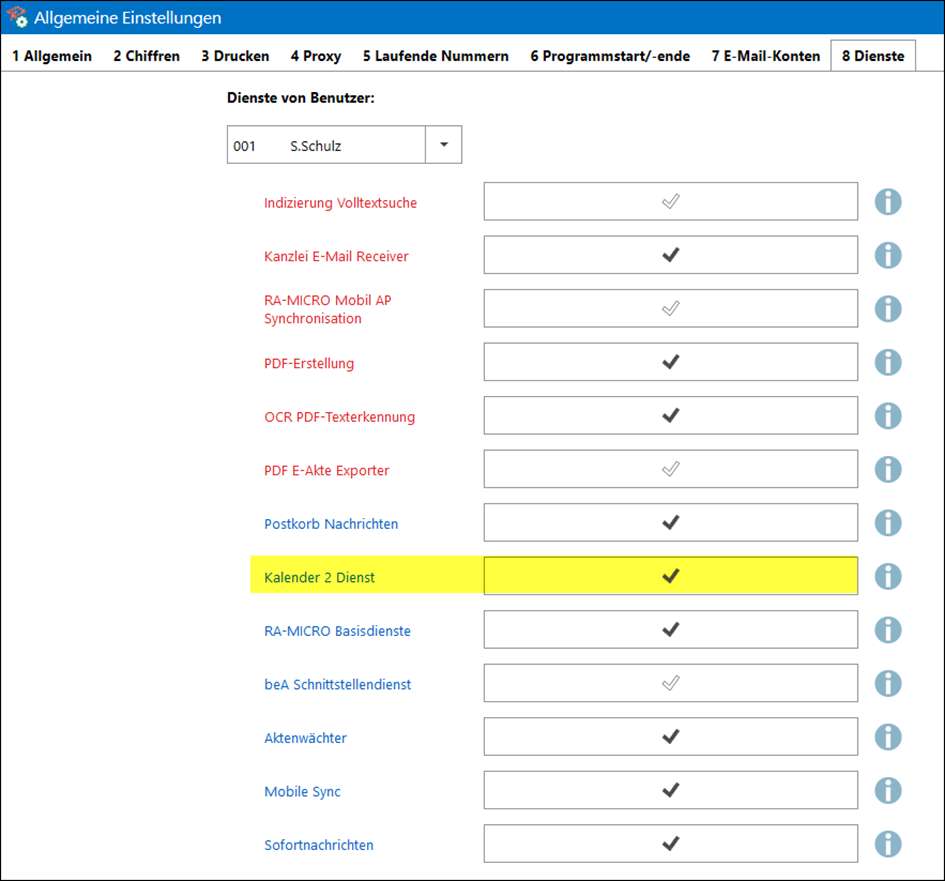Viewport: 945px width, 881px height.
Task: Click the RA-MICRO Mobil AP Synchronisation label
Action: [327, 309]
